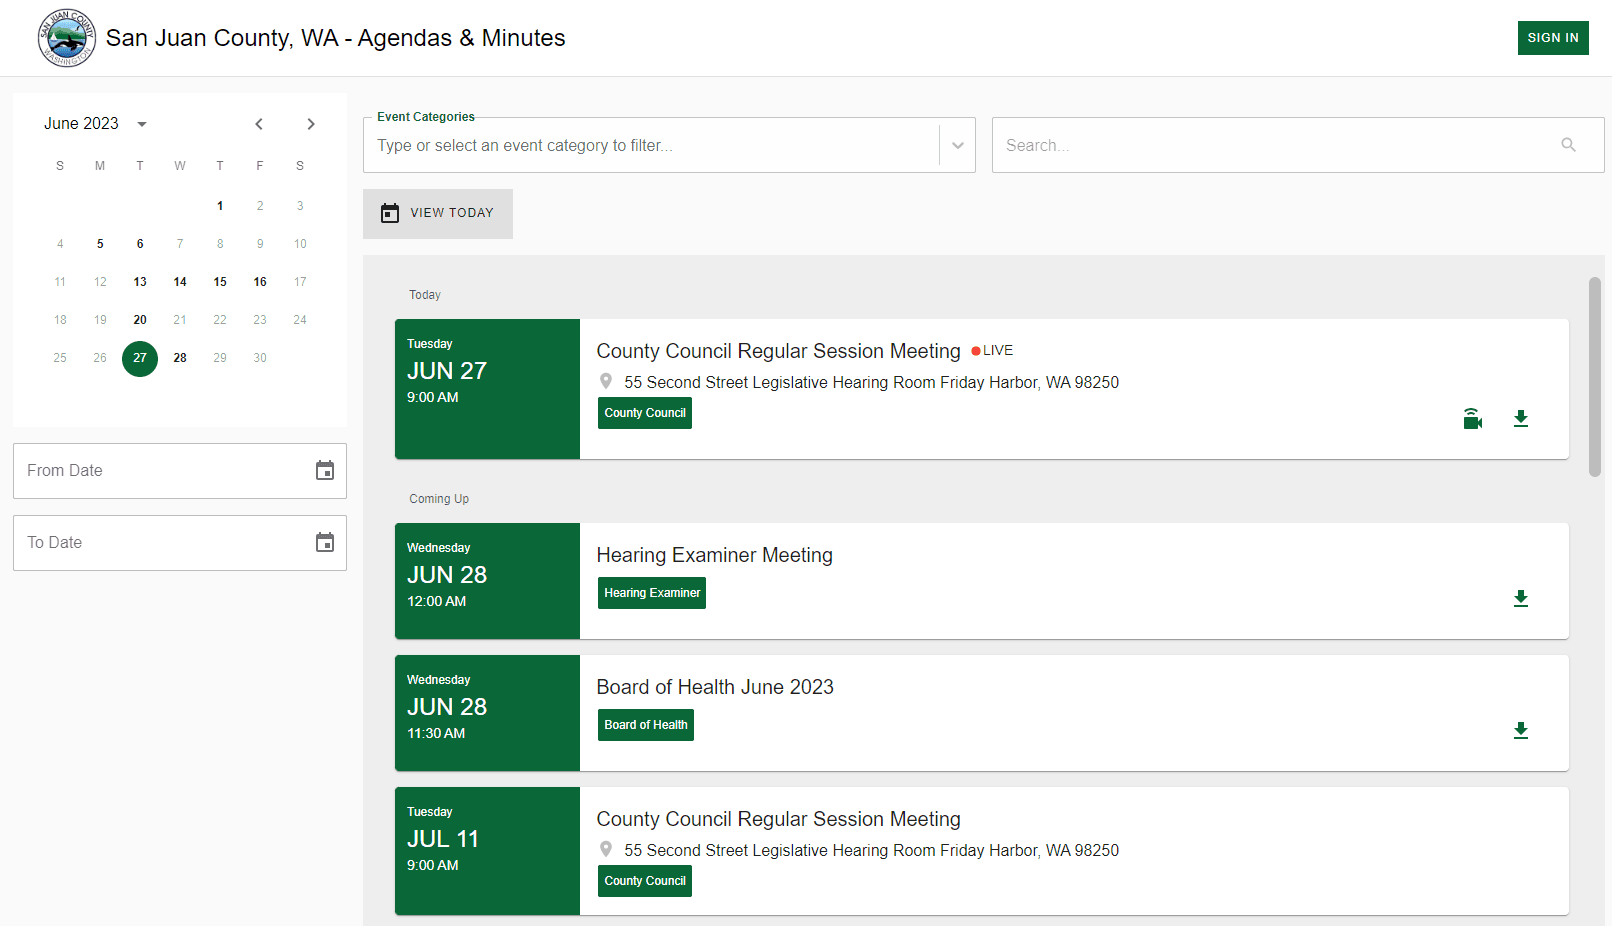Download the June 27 County Council agenda
1612x926 pixels.
click(1521, 418)
